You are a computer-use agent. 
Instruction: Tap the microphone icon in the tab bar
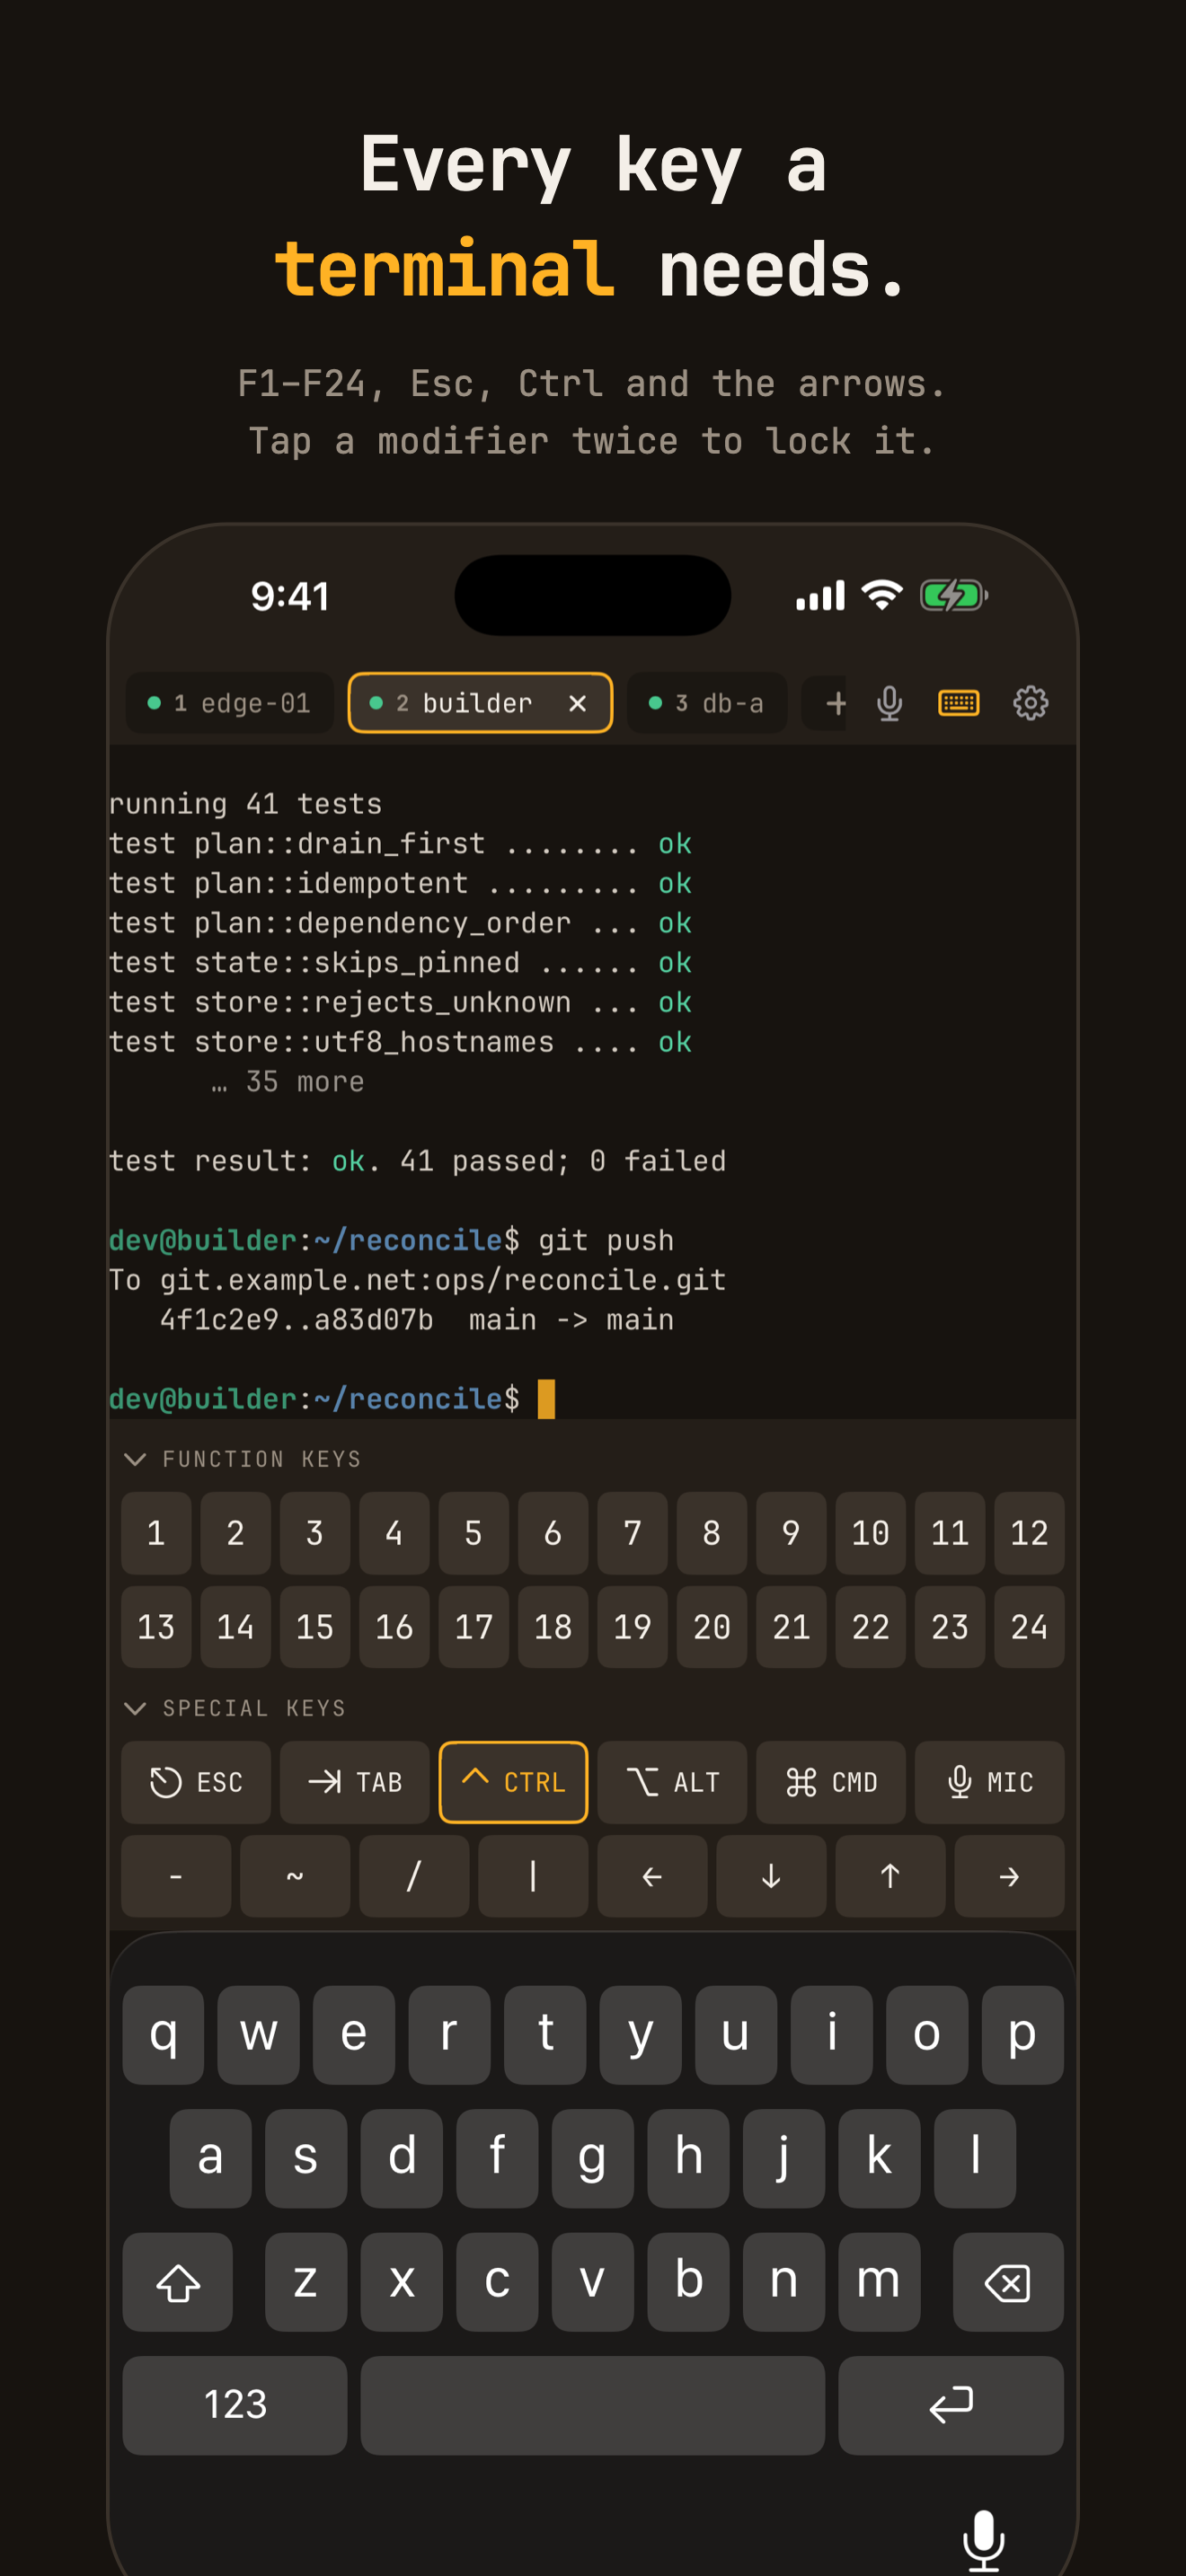click(x=889, y=703)
